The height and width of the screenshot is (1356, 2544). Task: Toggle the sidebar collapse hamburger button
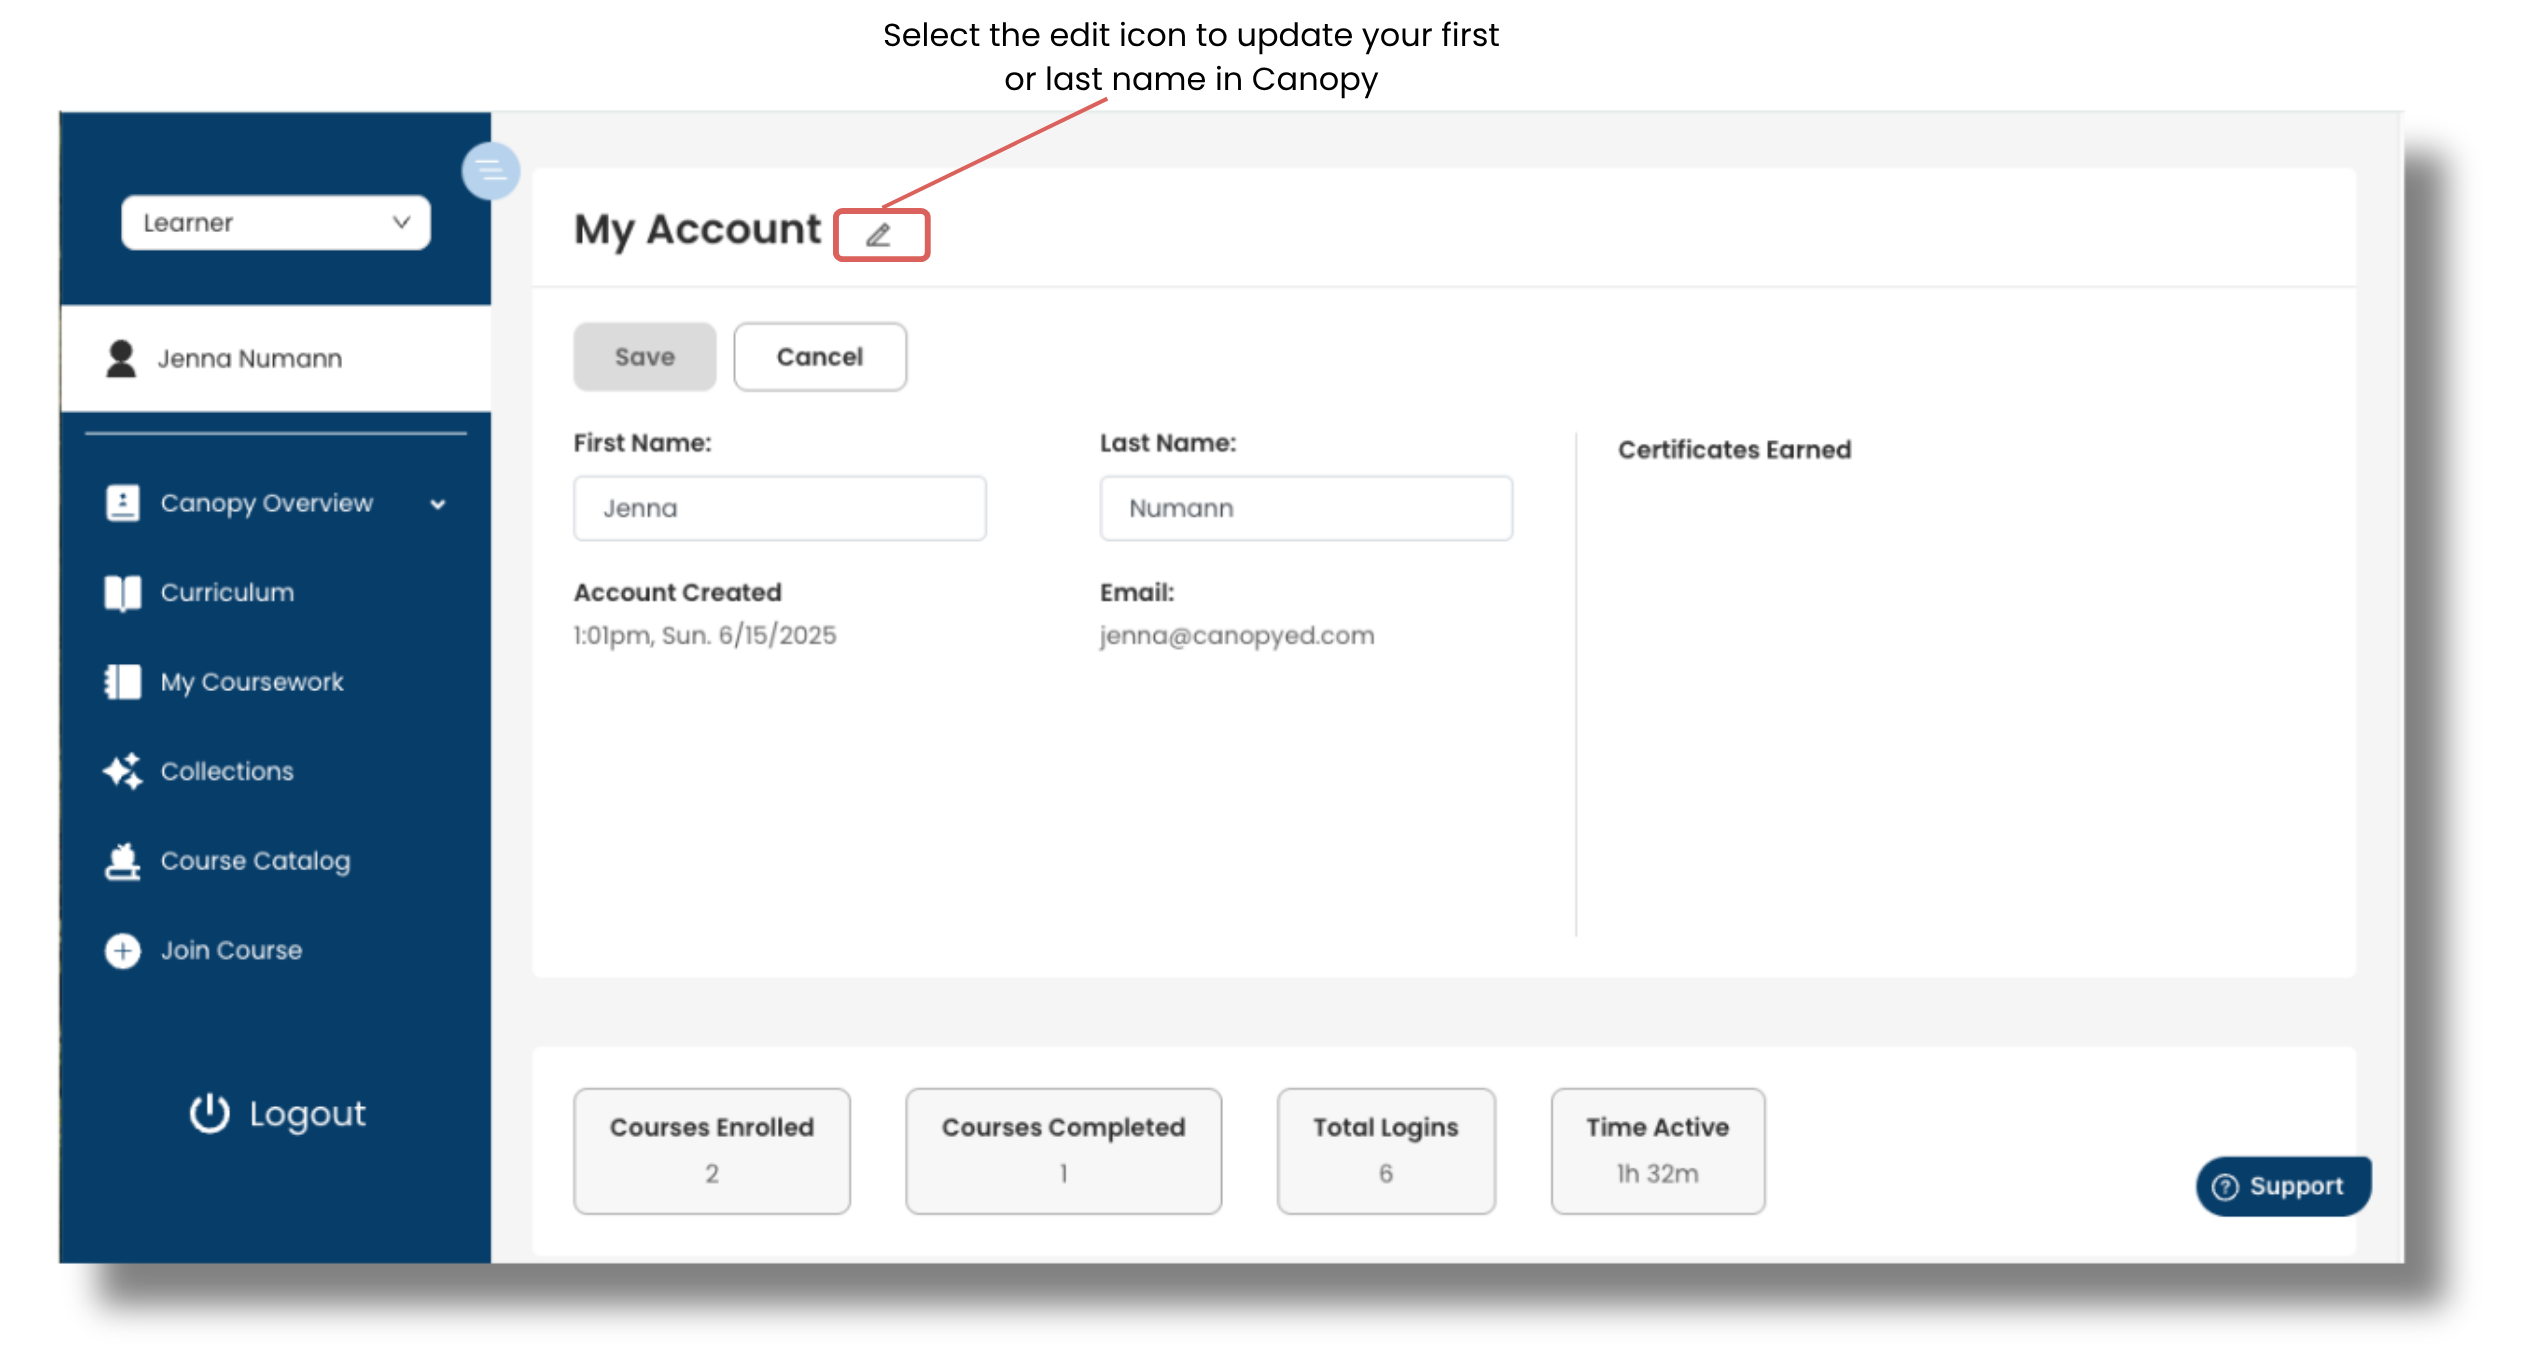(x=490, y=171)
